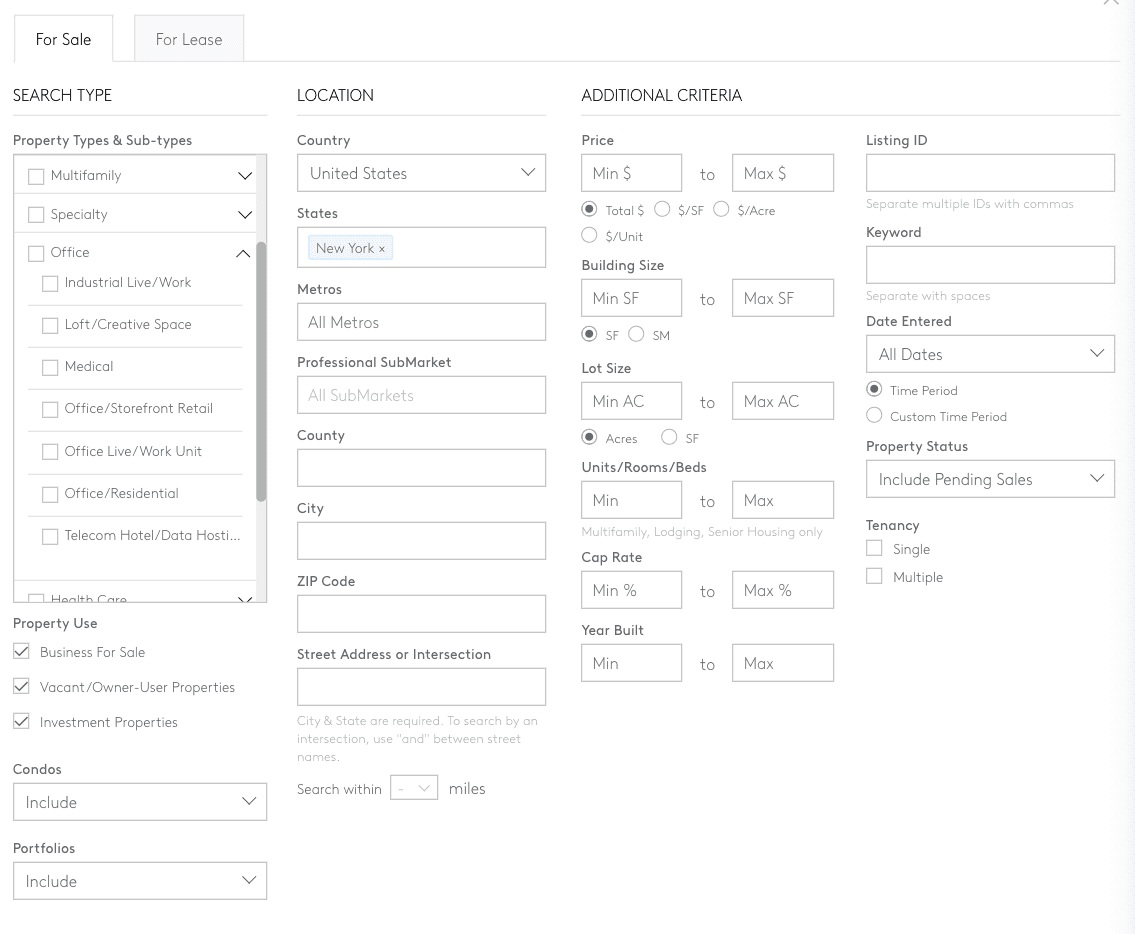The image size is (1135, 934).
Task: Choose Custom Time Period option
Action: click(874, 416)
